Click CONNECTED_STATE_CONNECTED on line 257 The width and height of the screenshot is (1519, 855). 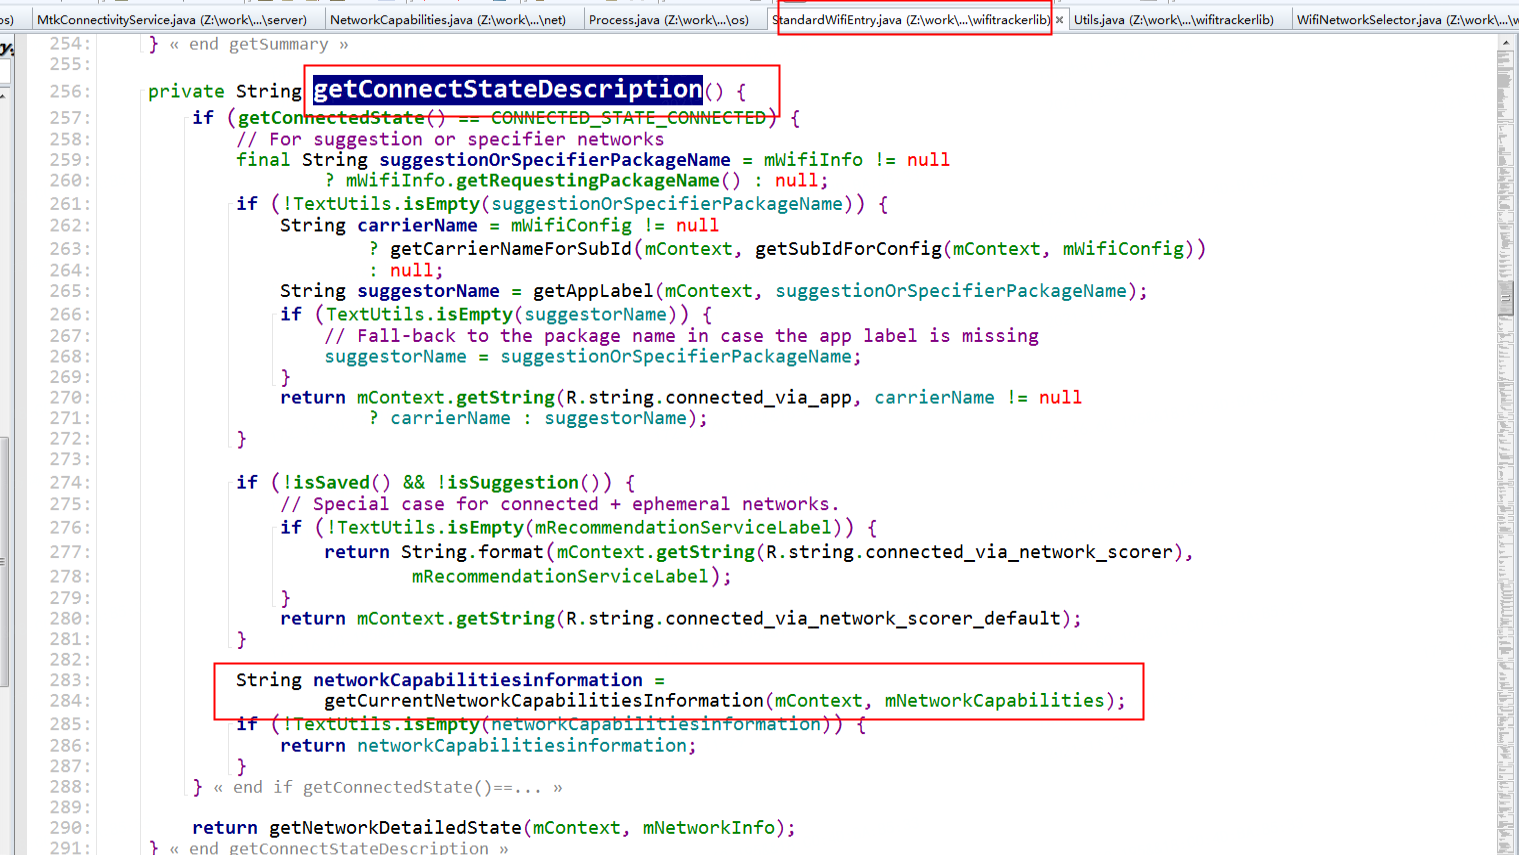point(628,117)
